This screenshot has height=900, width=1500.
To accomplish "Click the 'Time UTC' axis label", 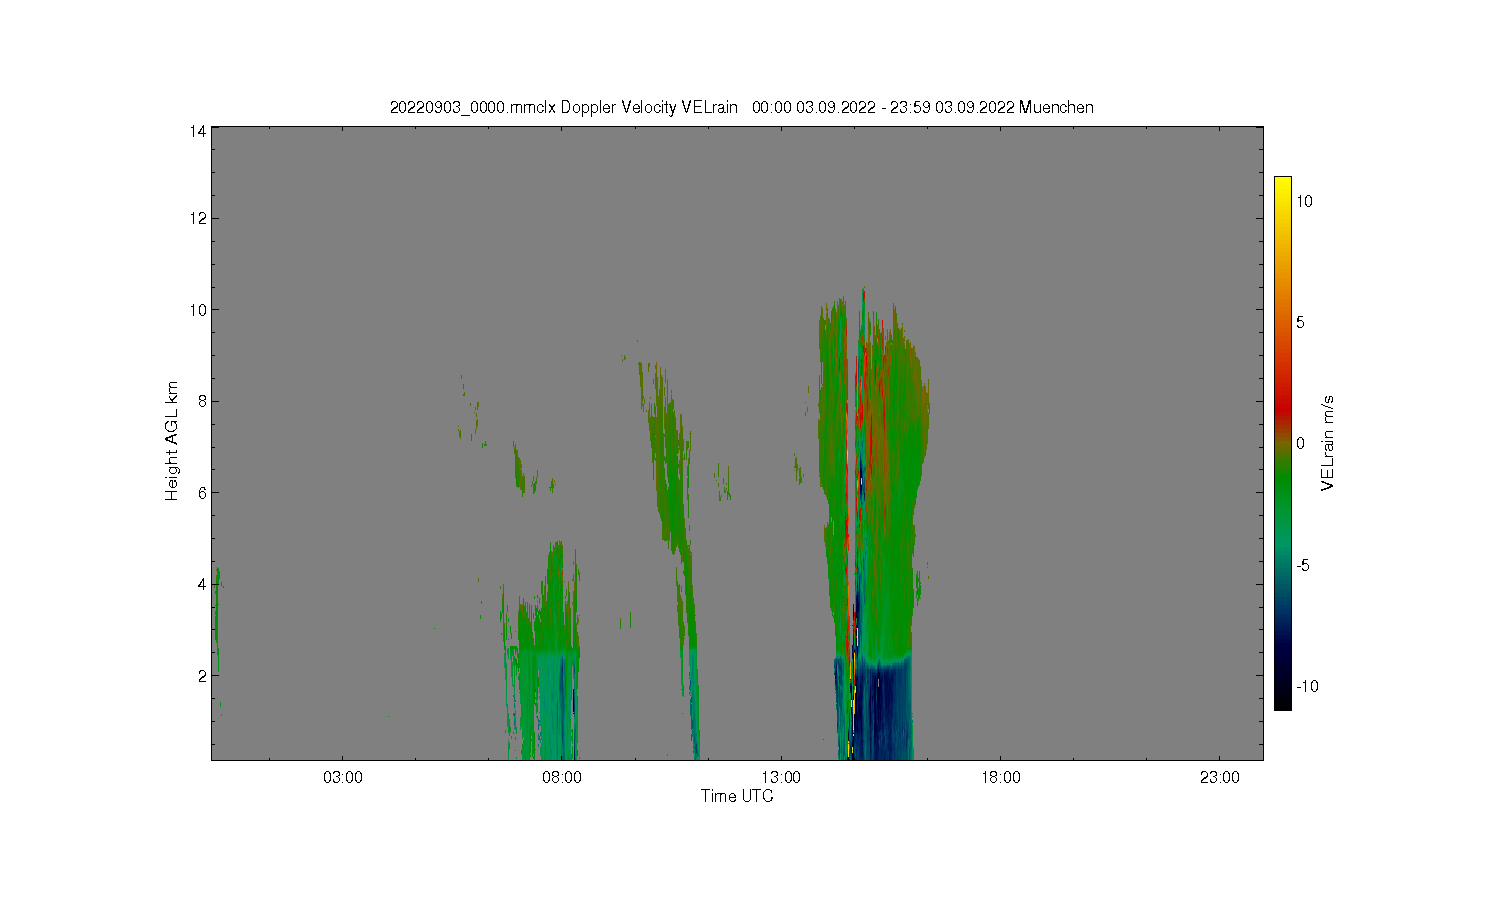I will pyautogui.click(x=737, y=797).
